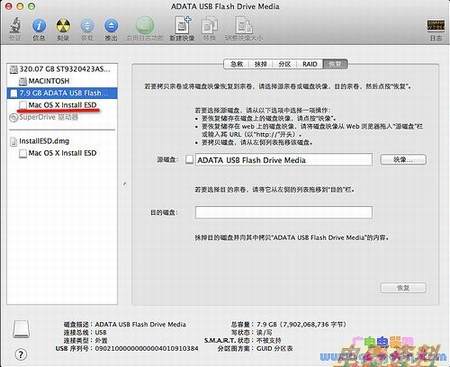The height and width of the screenshot is (367, 450).
Task: Click the Verify microscope toolbar icon
Action: 15,26
